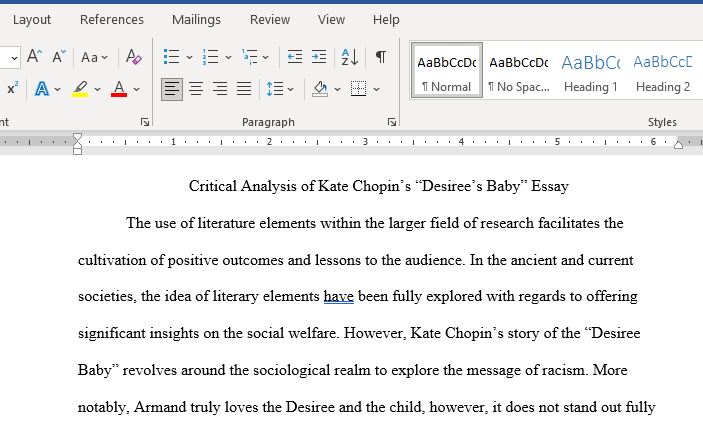Click Decrease Indent icon
The height and width of the screenshot is (424, 703).
(295, 57)
